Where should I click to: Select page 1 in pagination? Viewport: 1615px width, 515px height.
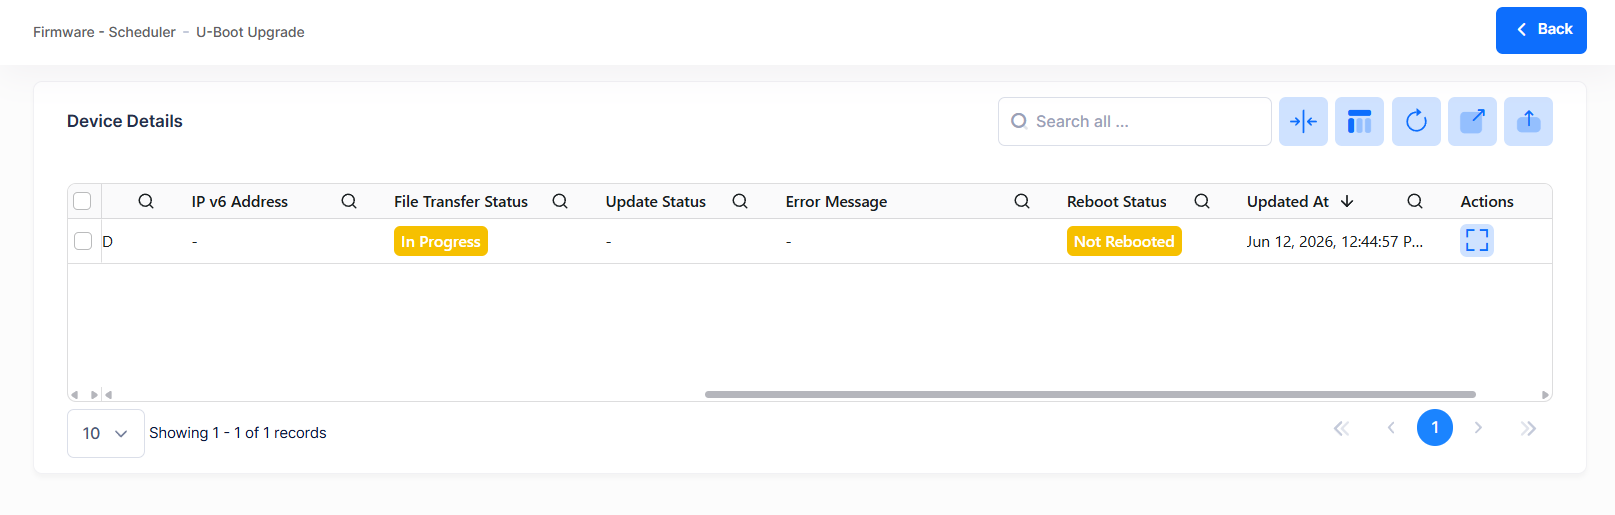coord(1435,428)
